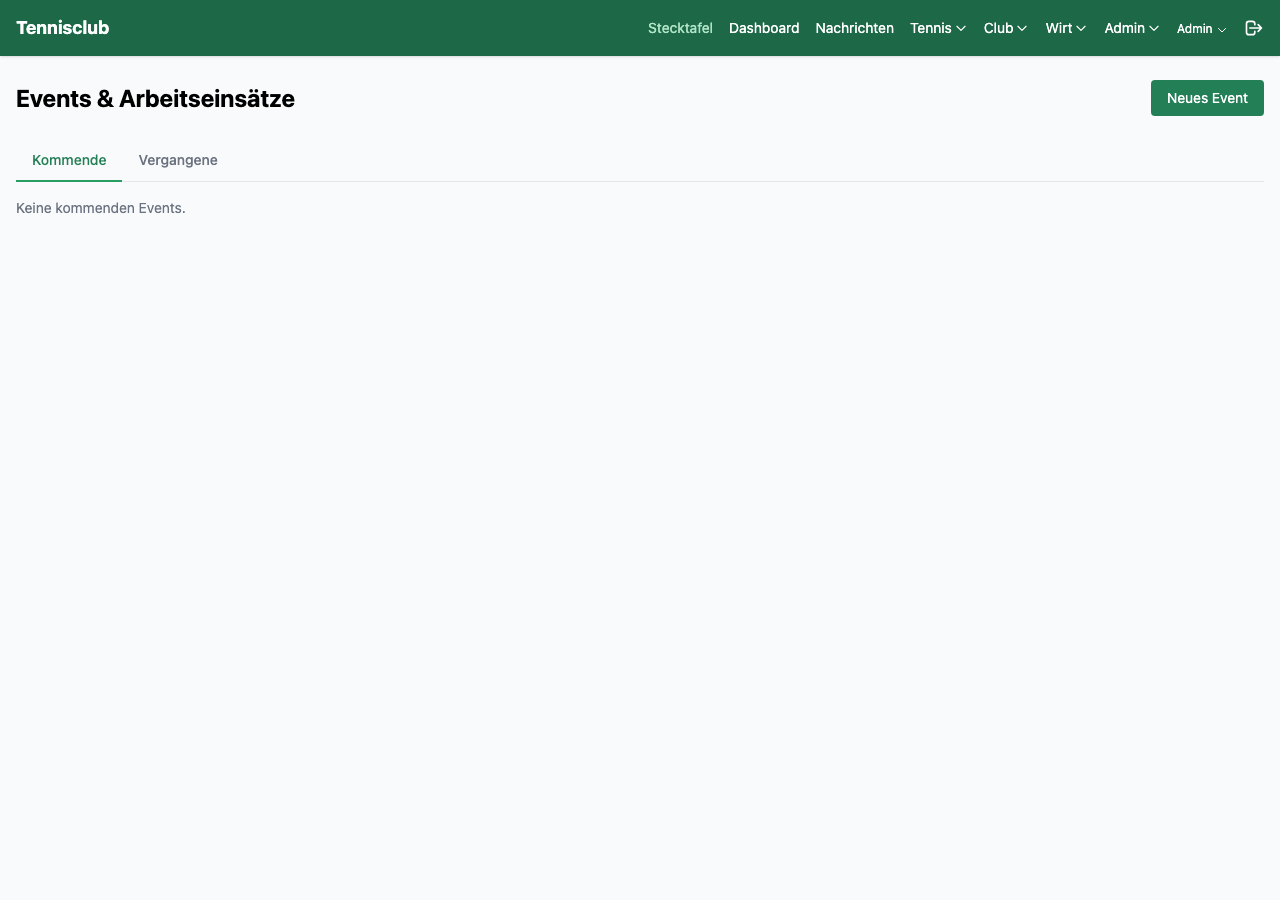
Task: Click the chevron arrow beside Tennis
Action: click(x=961, y=29)
